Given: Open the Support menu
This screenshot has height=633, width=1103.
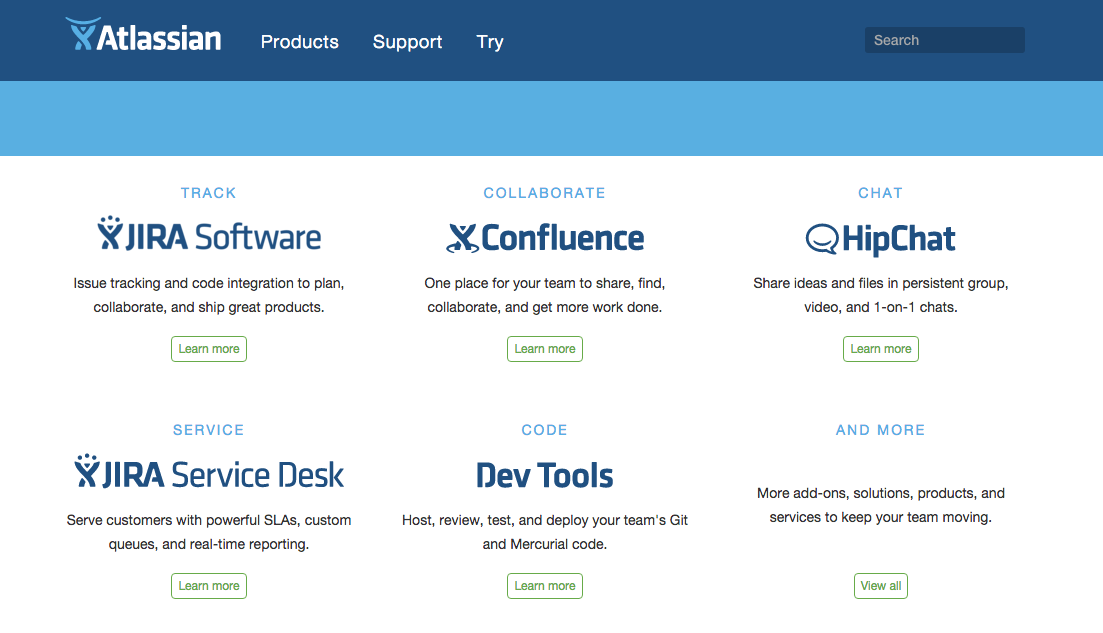Looking at the screenshot, I should (x=407, y=42).
